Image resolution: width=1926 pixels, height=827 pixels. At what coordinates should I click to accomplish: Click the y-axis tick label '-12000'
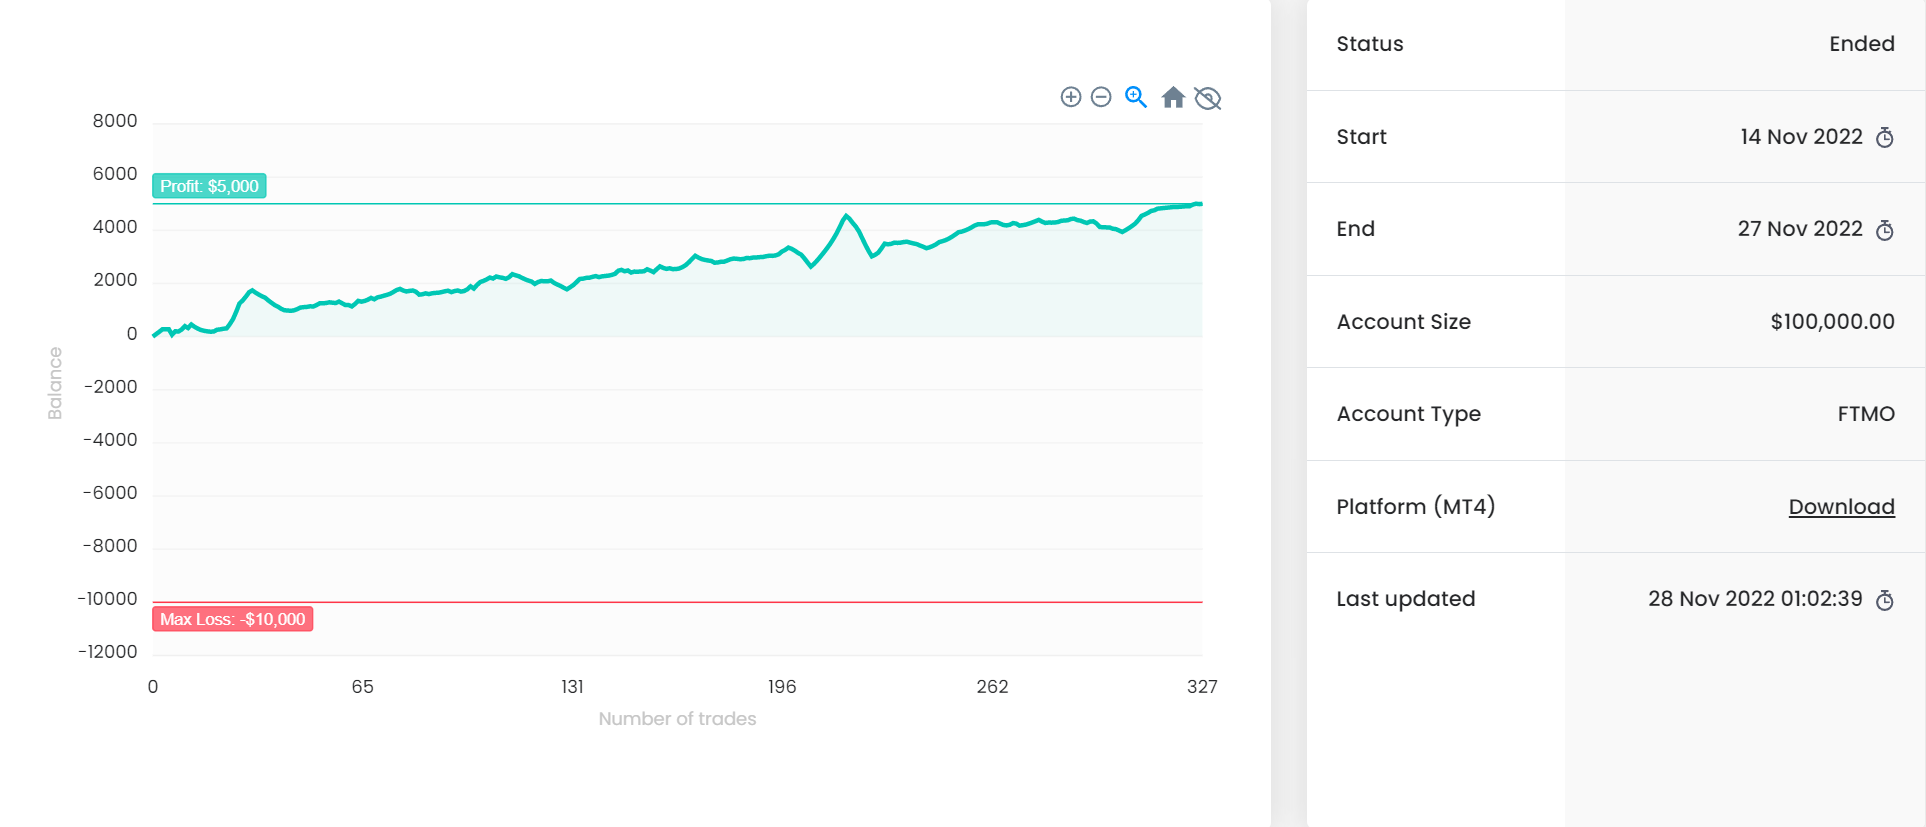coord(108,652)
